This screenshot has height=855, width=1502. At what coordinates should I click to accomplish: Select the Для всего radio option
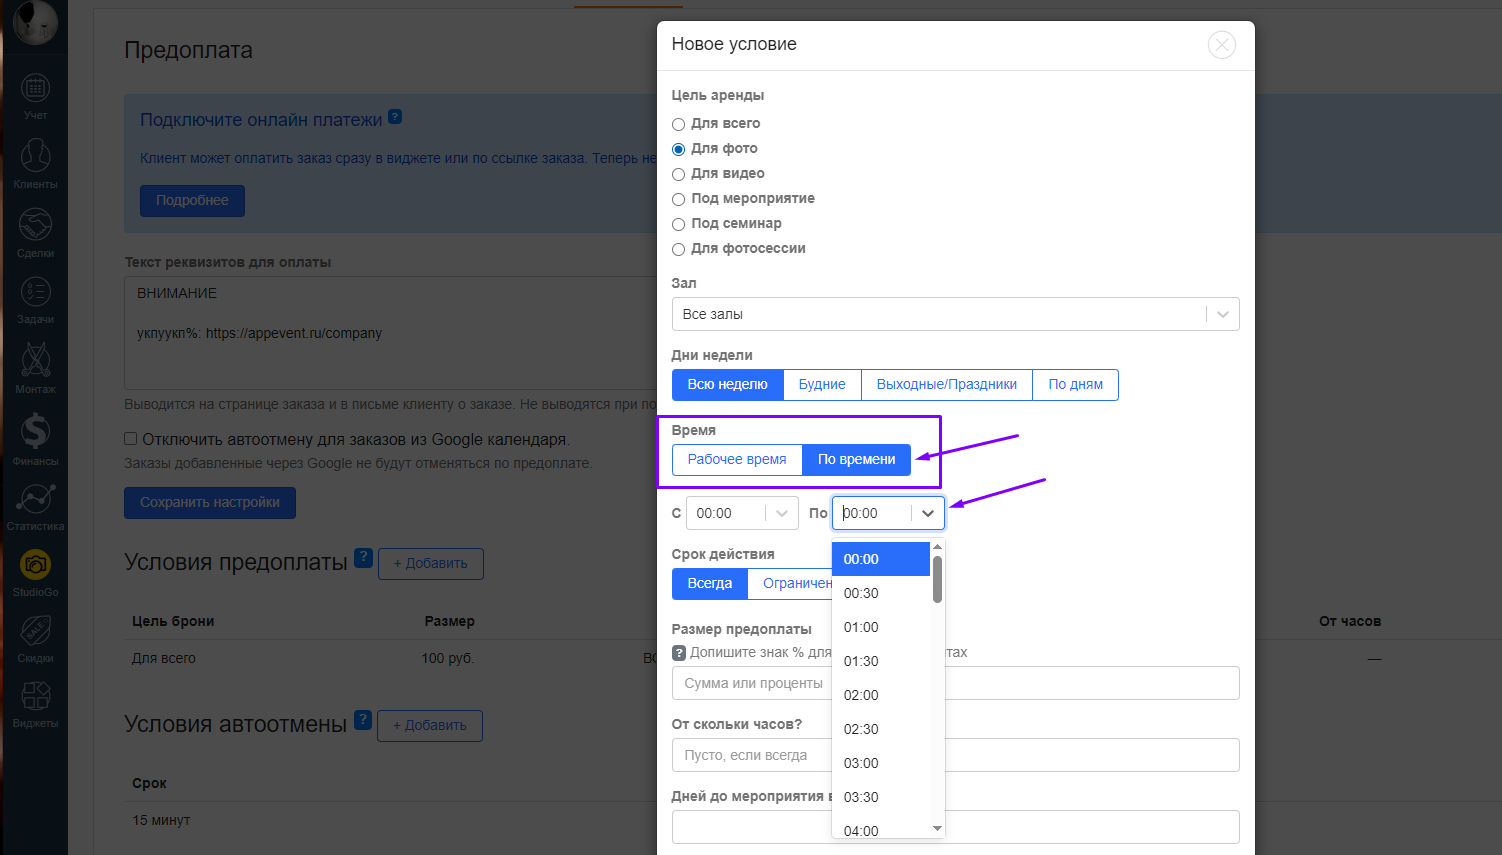tap(678, 124)
